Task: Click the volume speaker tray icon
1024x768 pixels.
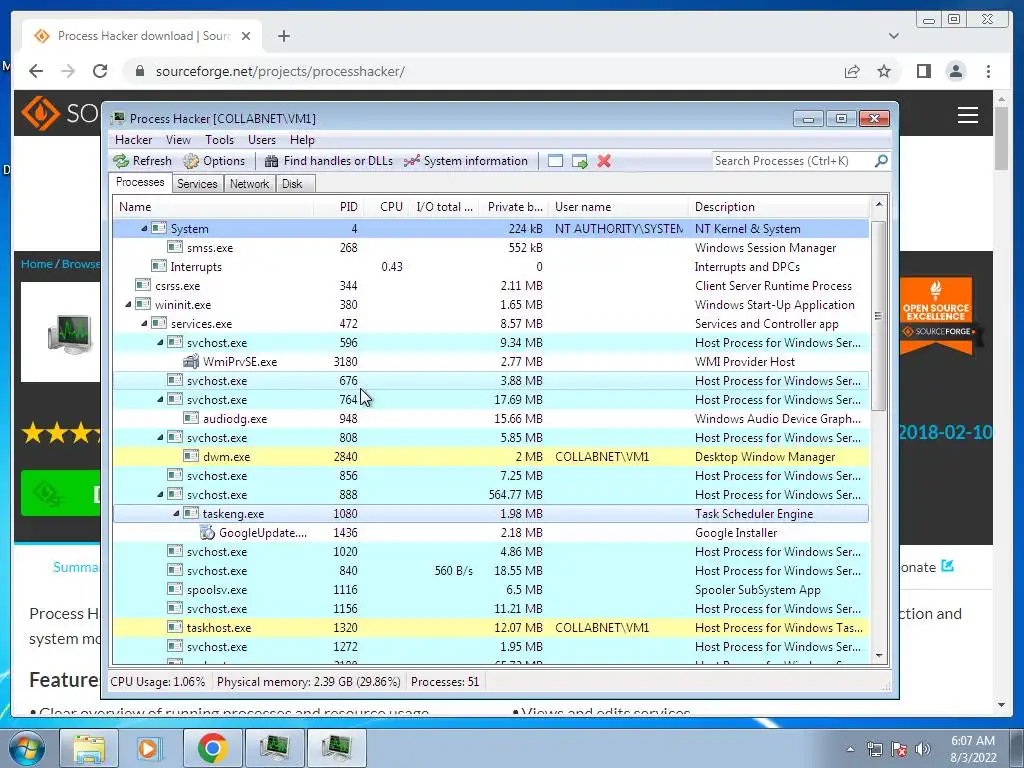Action: [x=923, y=749]
